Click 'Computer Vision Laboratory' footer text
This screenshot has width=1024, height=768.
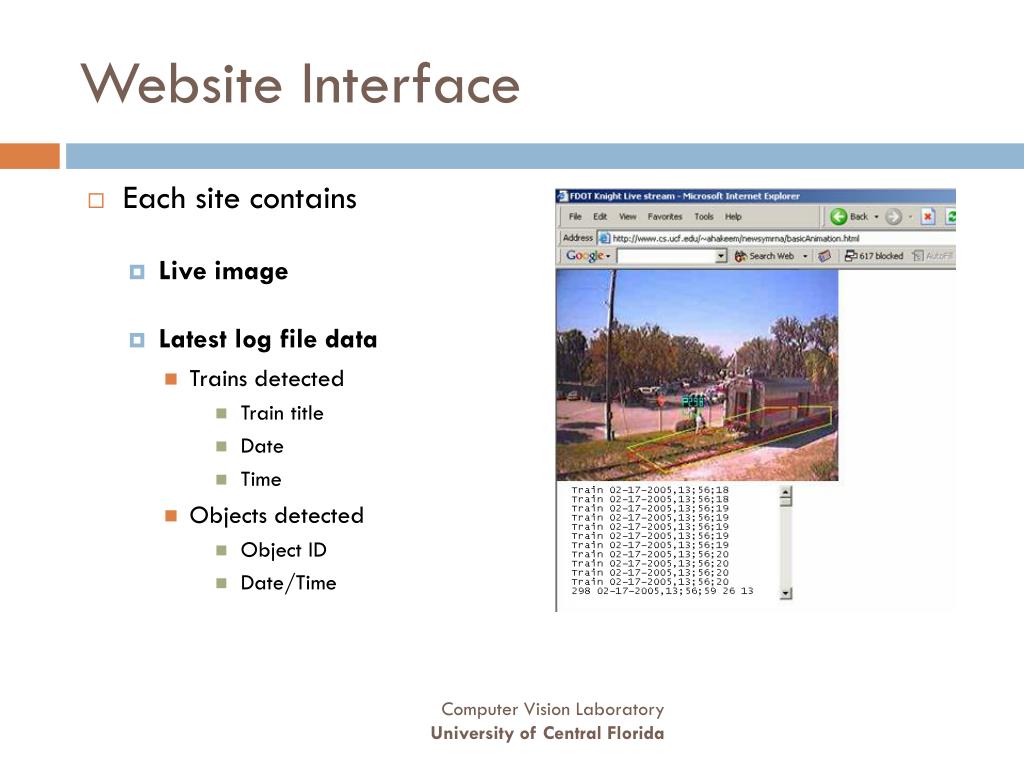coord(552,709)
